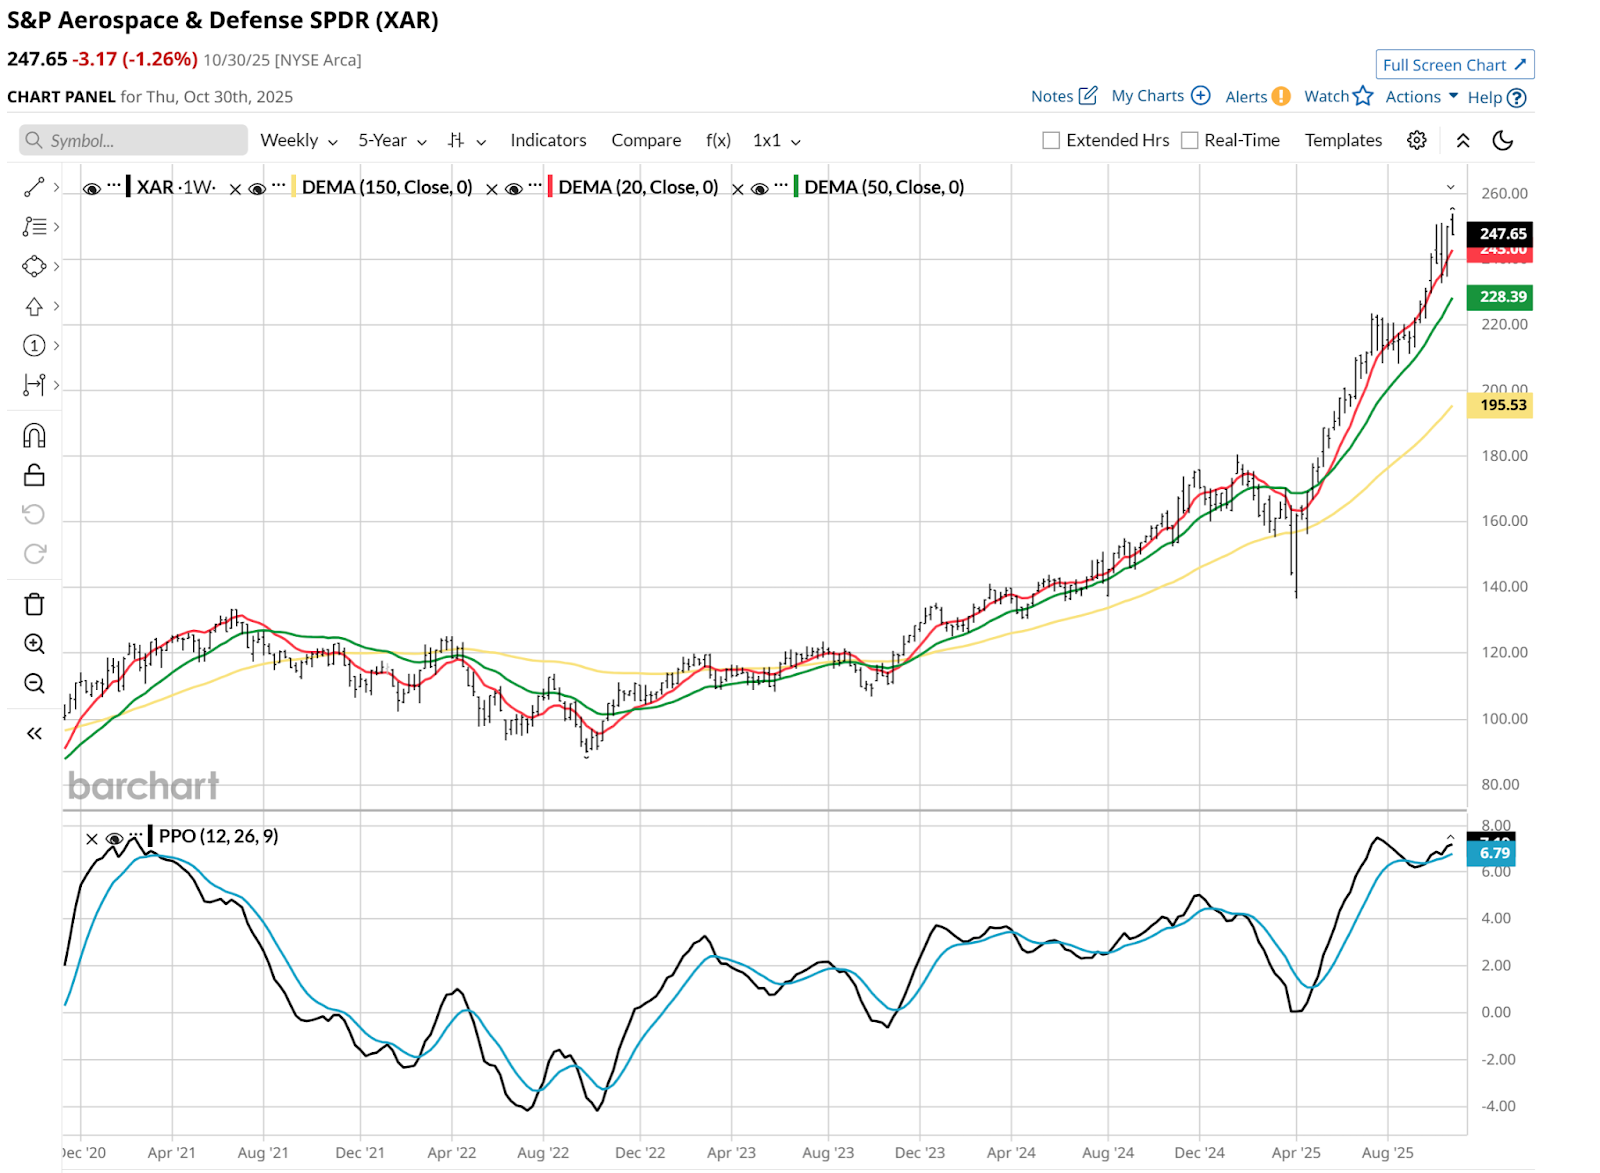This screenshot has width=1600, height=1173.
Task: Enable the Extended Hrs checkbox
Action: [x=1051, y=141]
